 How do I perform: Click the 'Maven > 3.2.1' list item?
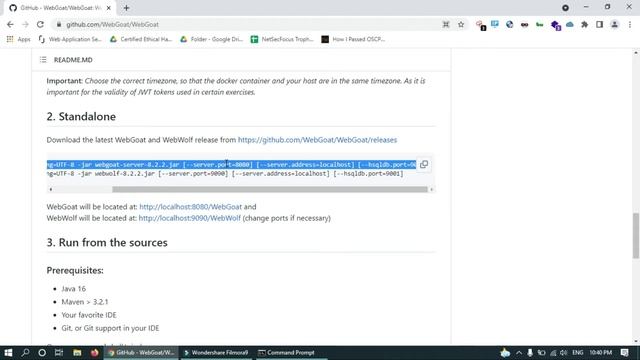click(x=84, y=302)
